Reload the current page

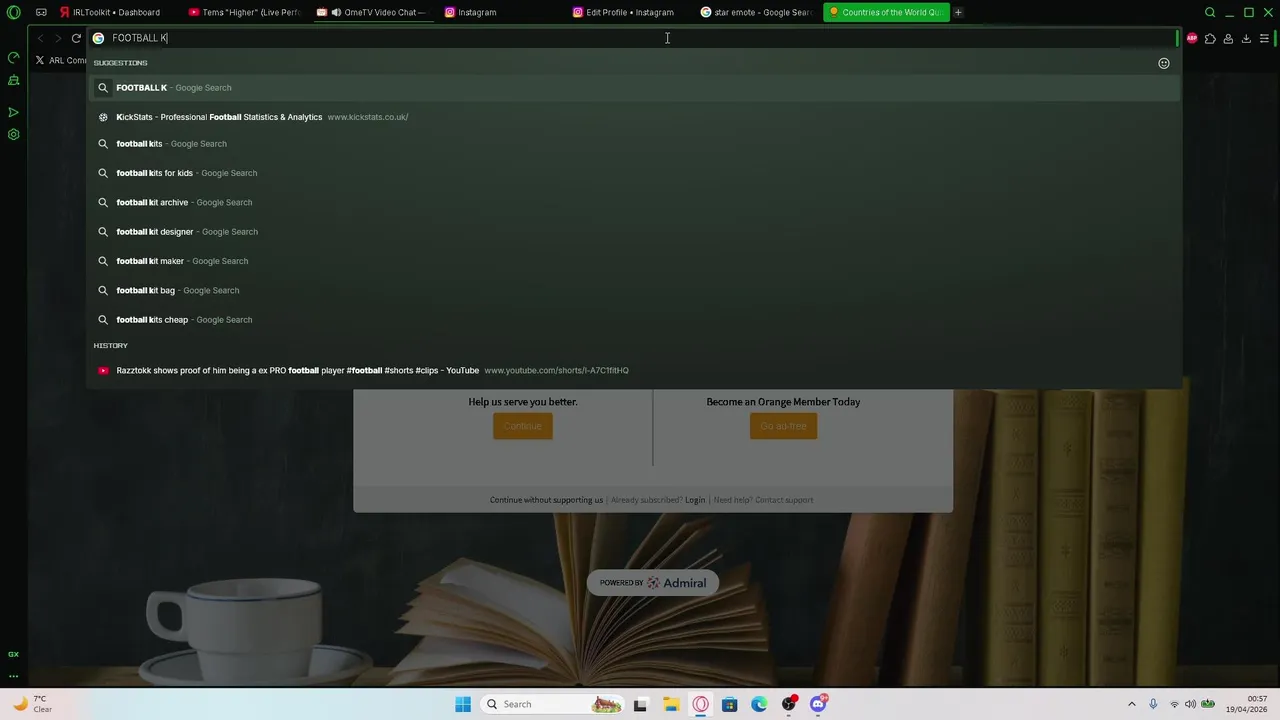click(x=76, y=38)
